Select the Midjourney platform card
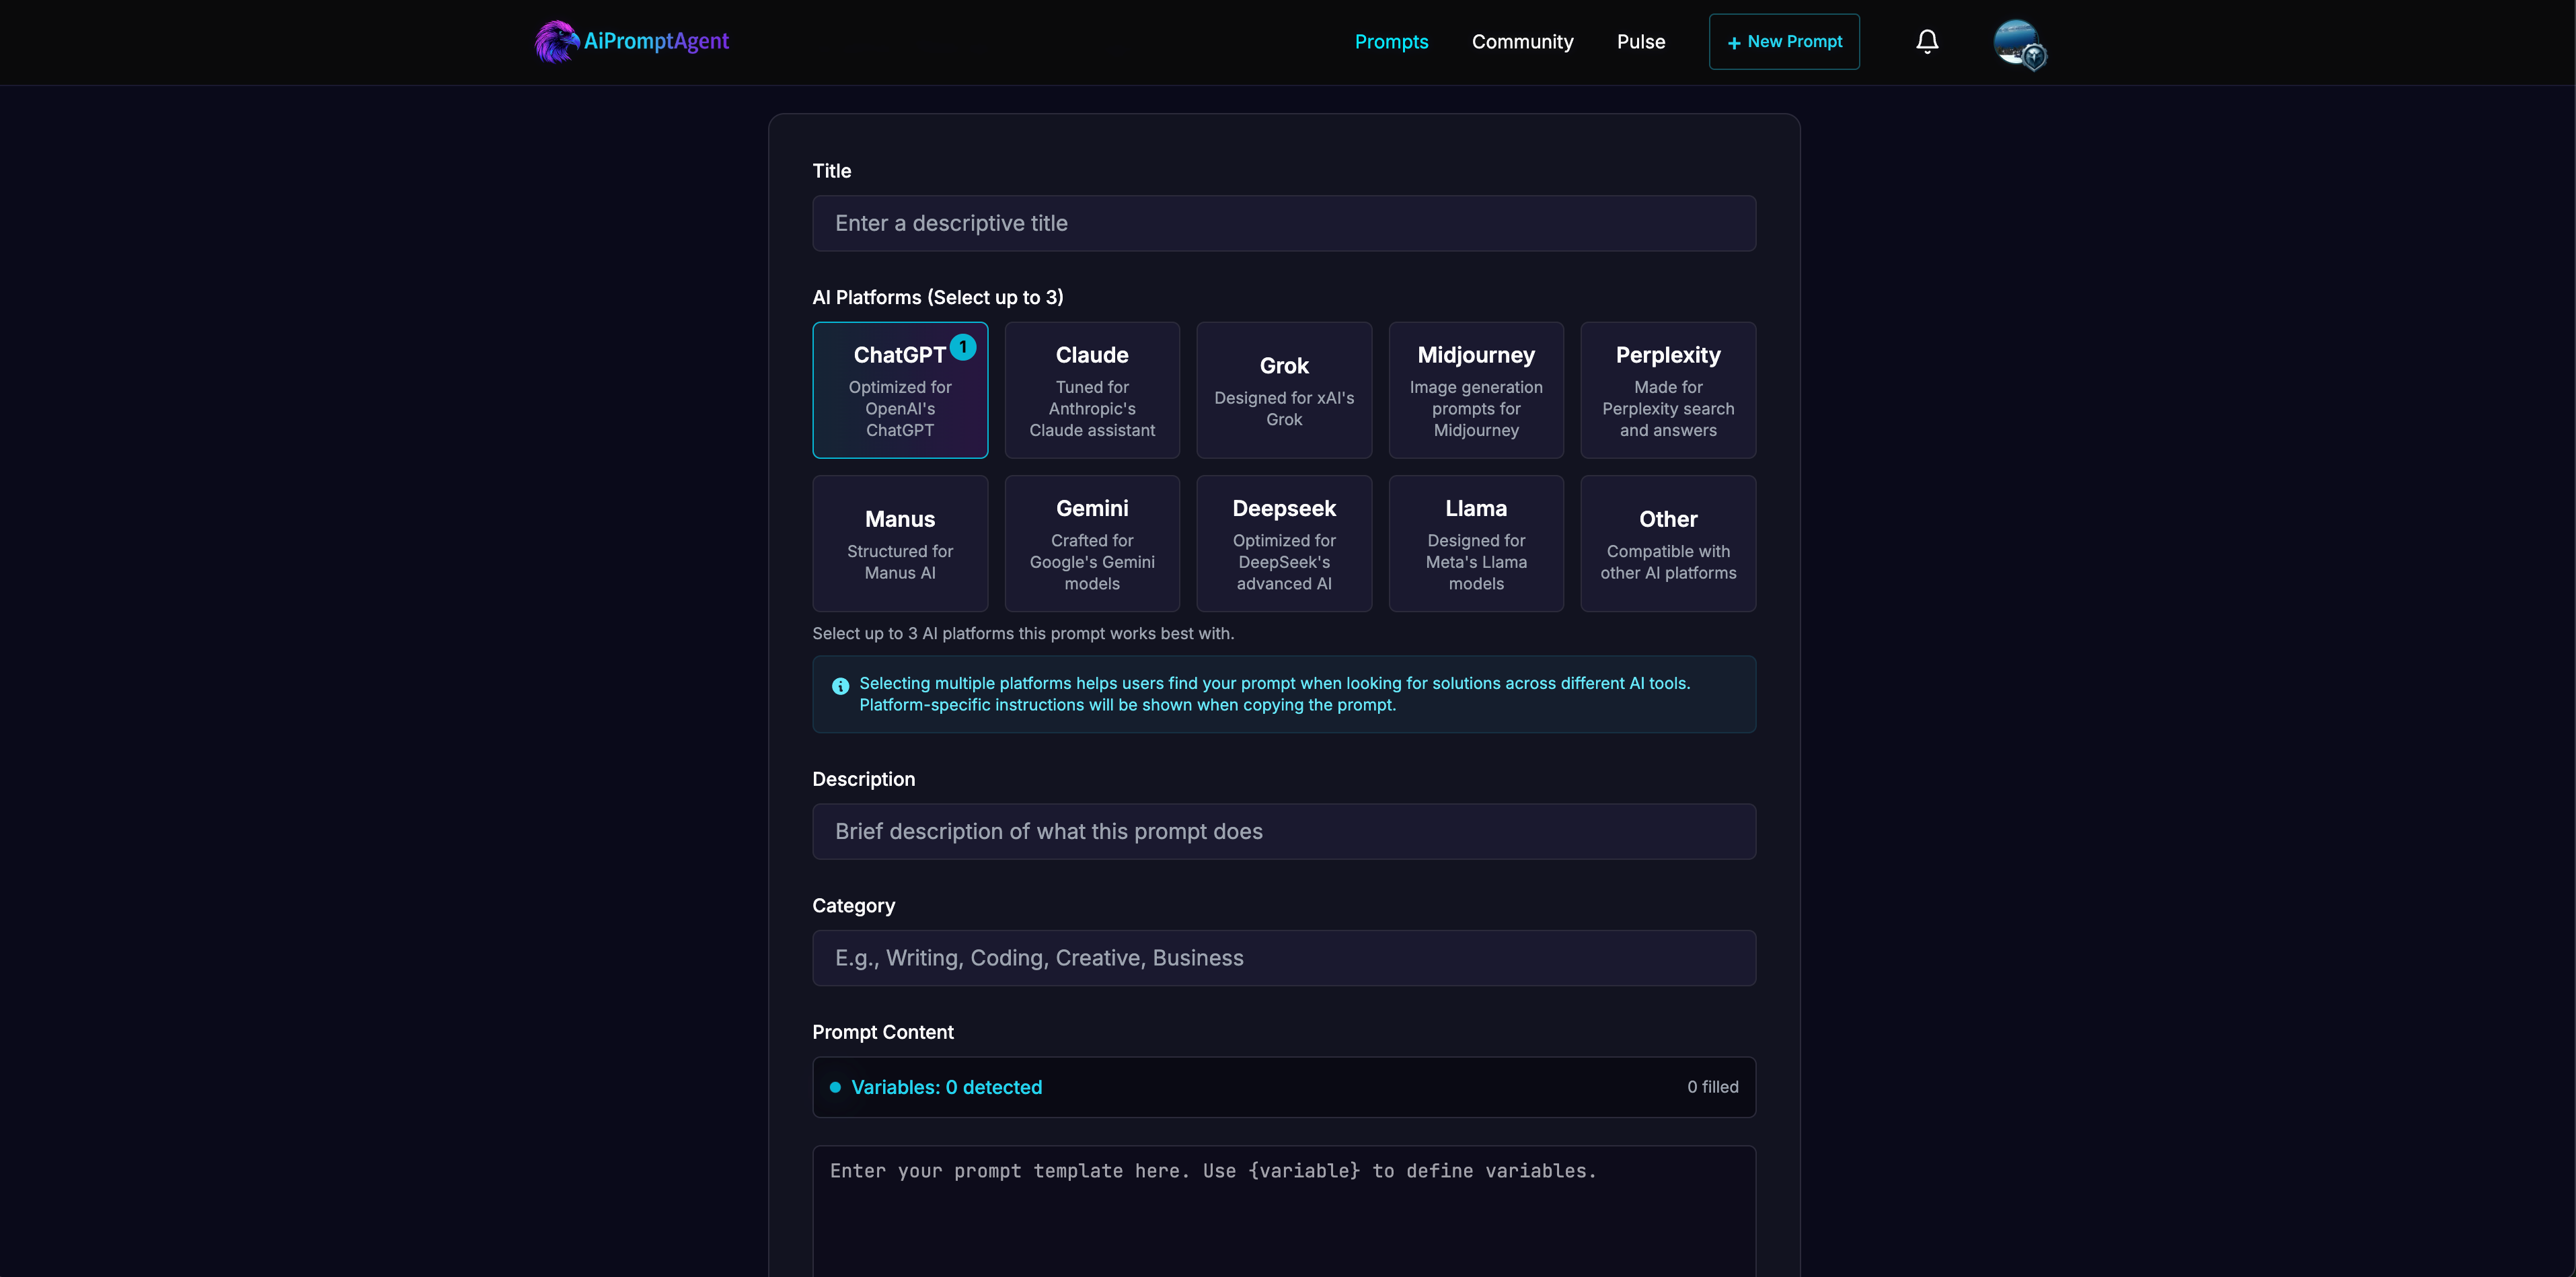 click(x=1476, y=390)
